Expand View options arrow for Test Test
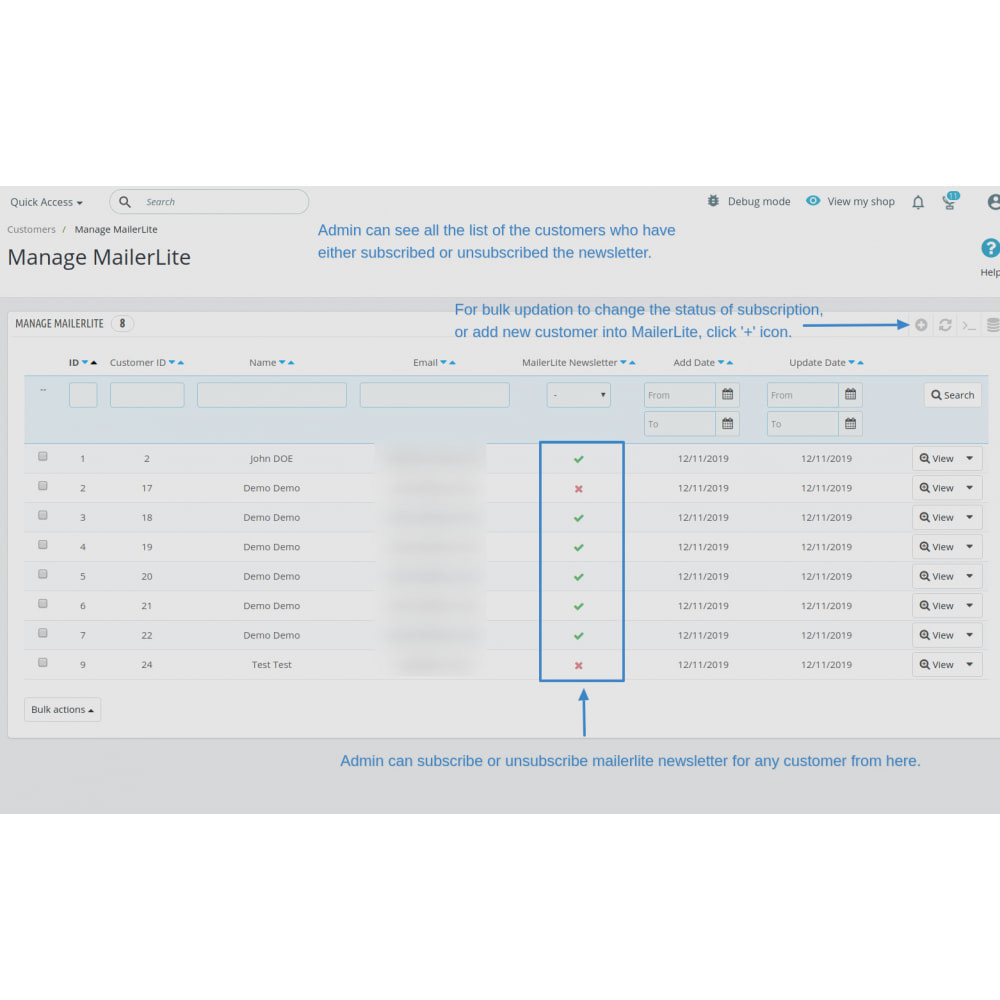 (969, 665)
